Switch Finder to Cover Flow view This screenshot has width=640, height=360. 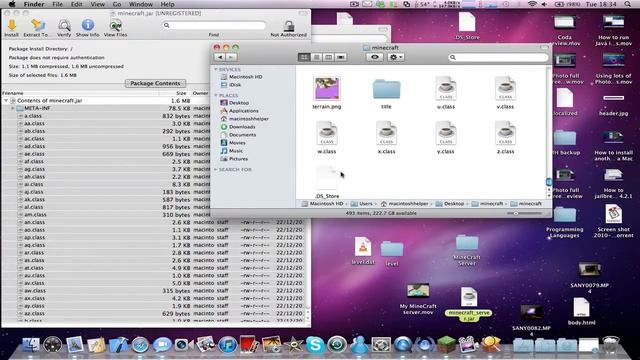click(340, 57)
